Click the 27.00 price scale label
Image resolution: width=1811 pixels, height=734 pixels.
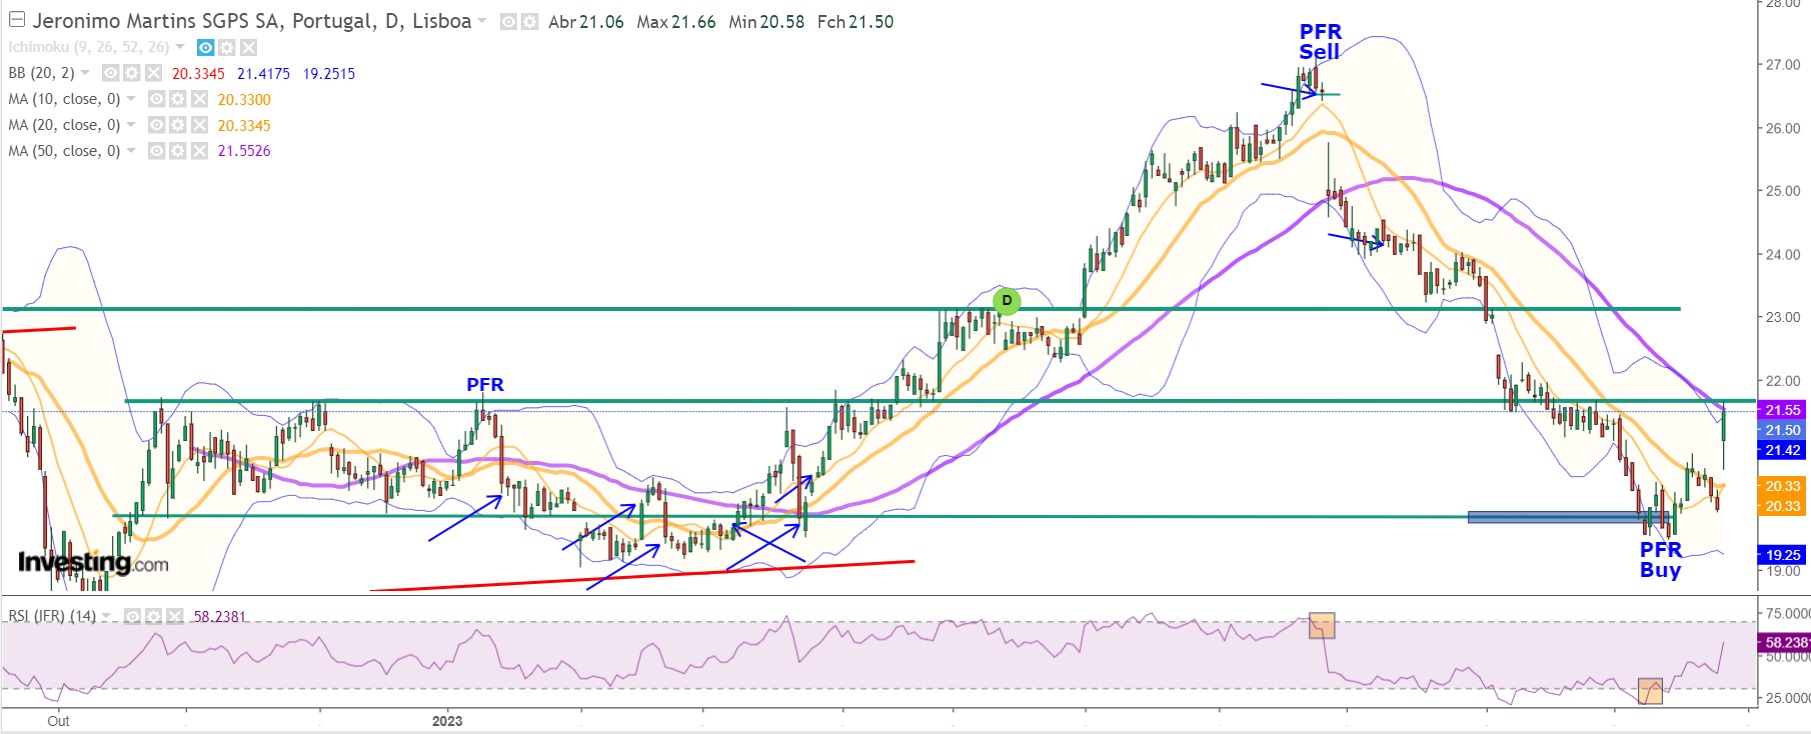tap(1783, 64)
